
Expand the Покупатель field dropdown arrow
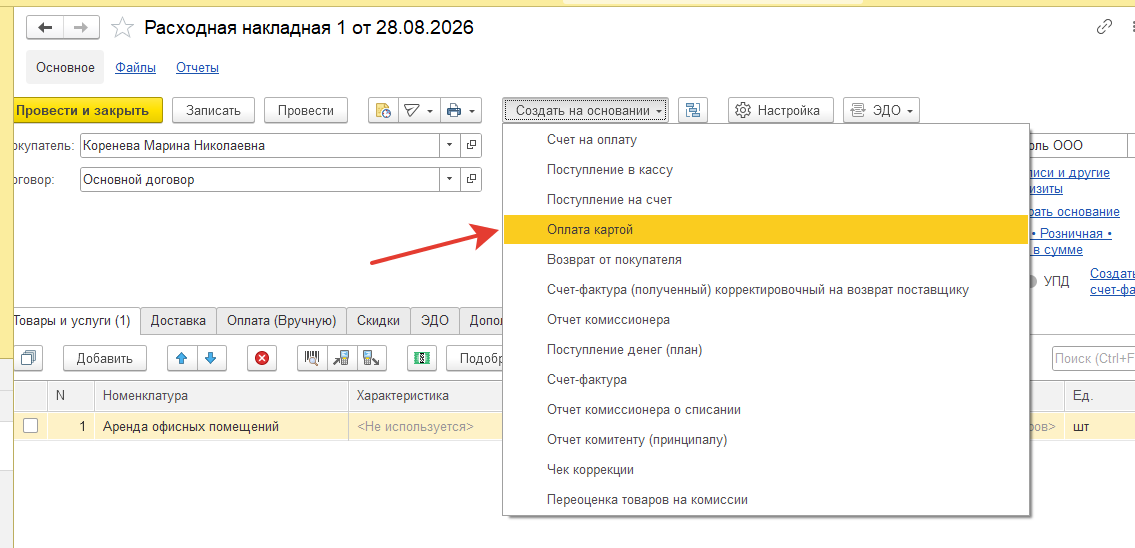pos(450,146)
